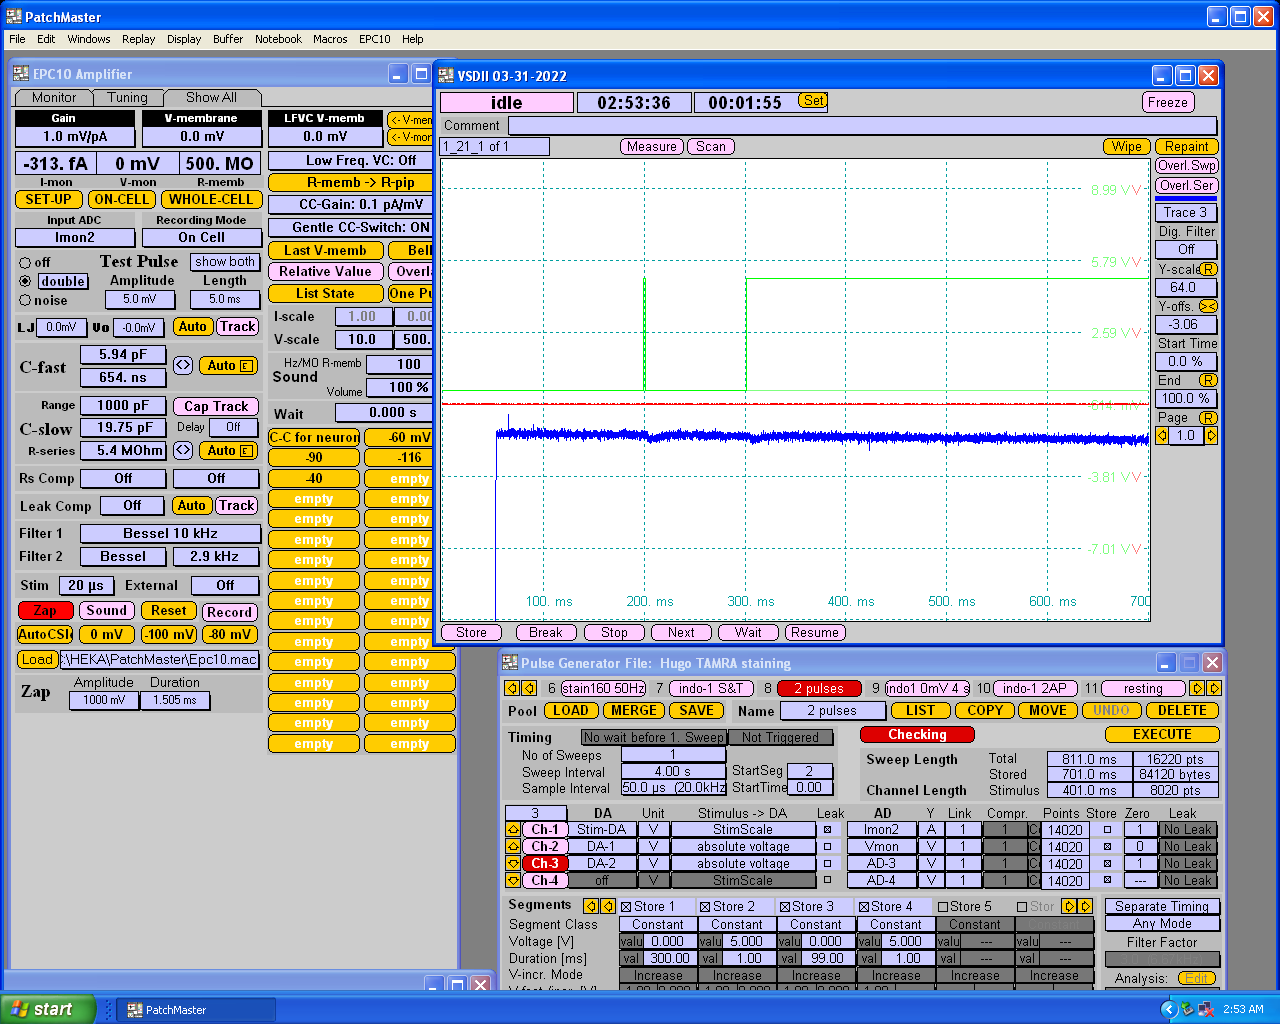Open the Filter 2 Bessel type selector
The image size is (1280, 1024).
[x=123, y=557]
